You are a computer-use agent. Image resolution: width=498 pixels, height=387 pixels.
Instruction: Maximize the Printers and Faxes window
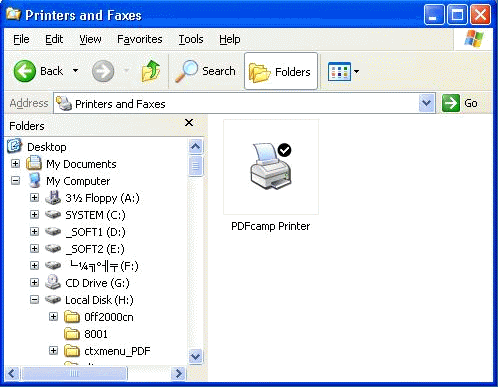(457, 15)
